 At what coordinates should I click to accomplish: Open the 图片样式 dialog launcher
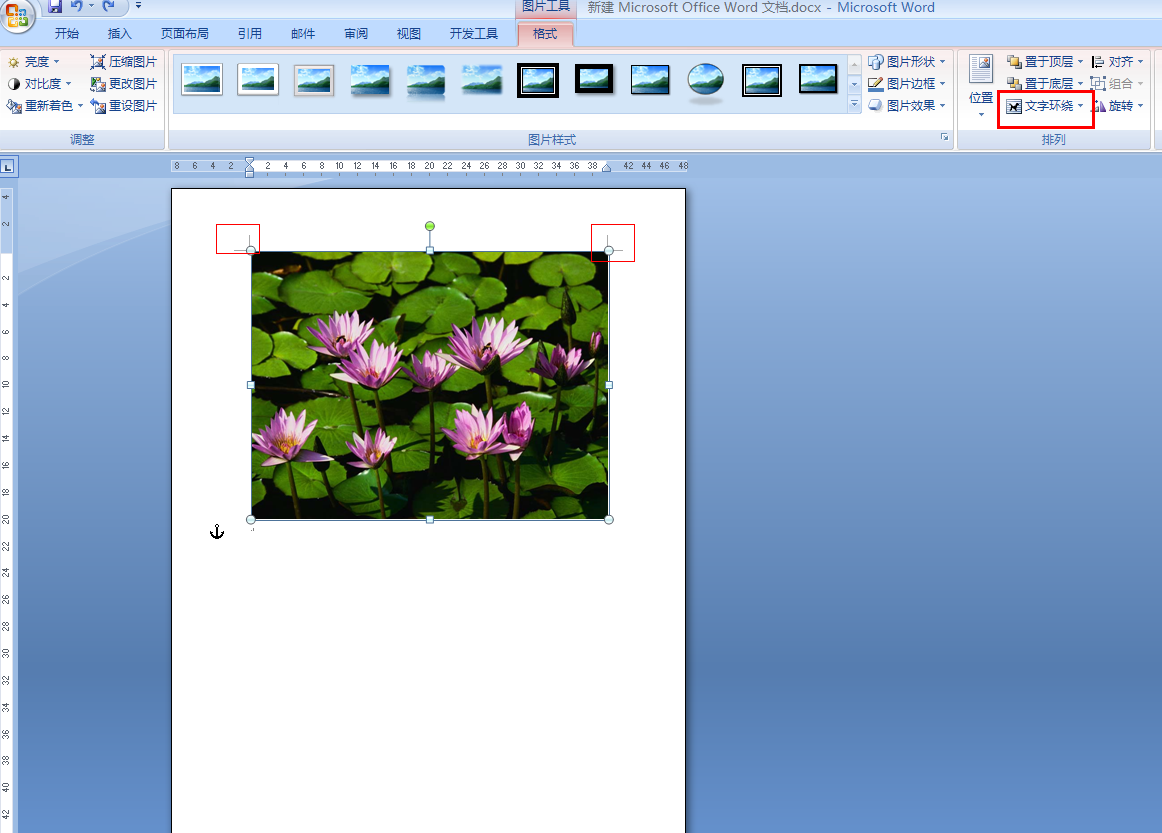943,139
